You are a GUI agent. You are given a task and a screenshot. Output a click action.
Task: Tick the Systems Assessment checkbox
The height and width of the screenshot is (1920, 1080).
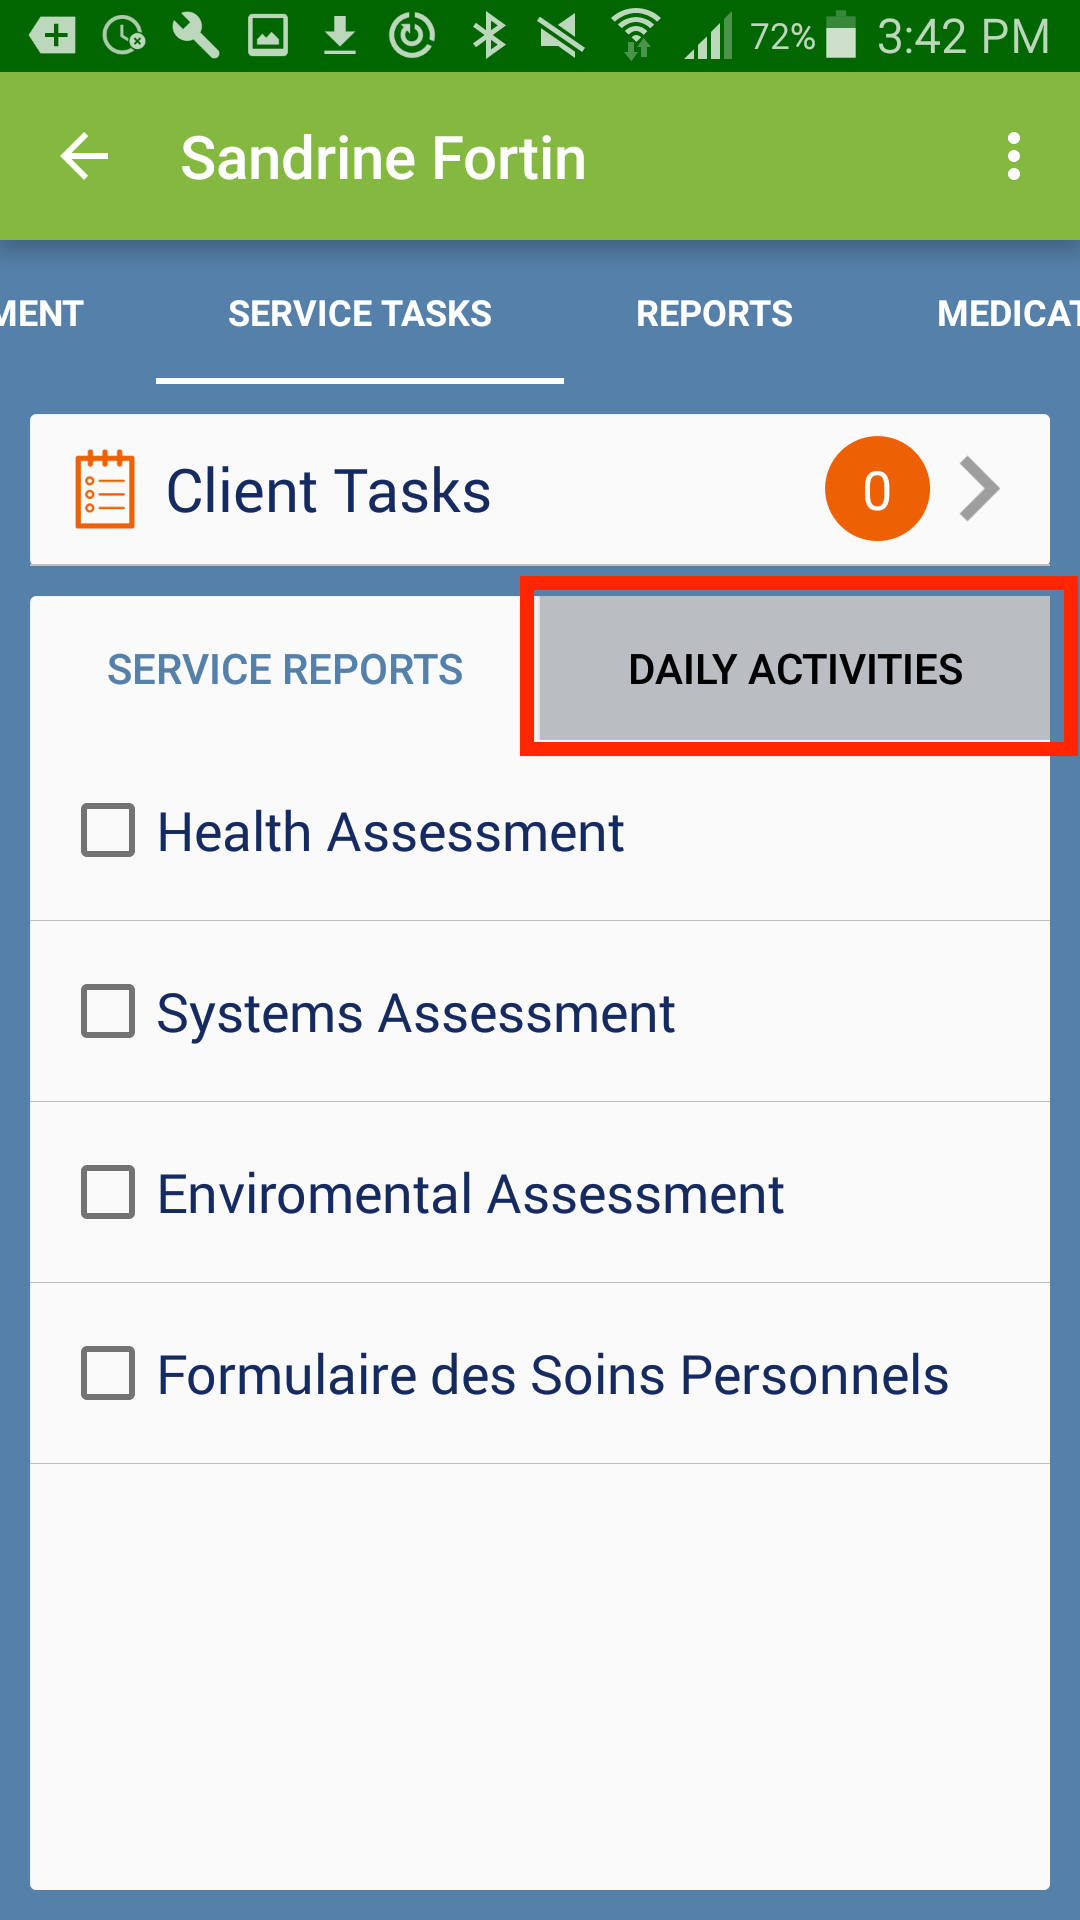pos(108,1012)
